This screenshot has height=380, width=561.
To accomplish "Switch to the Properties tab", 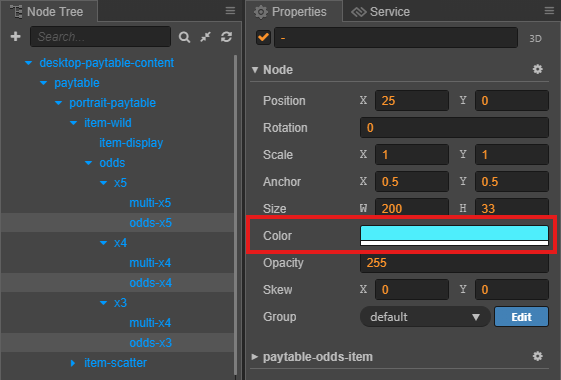I will 294,11.
